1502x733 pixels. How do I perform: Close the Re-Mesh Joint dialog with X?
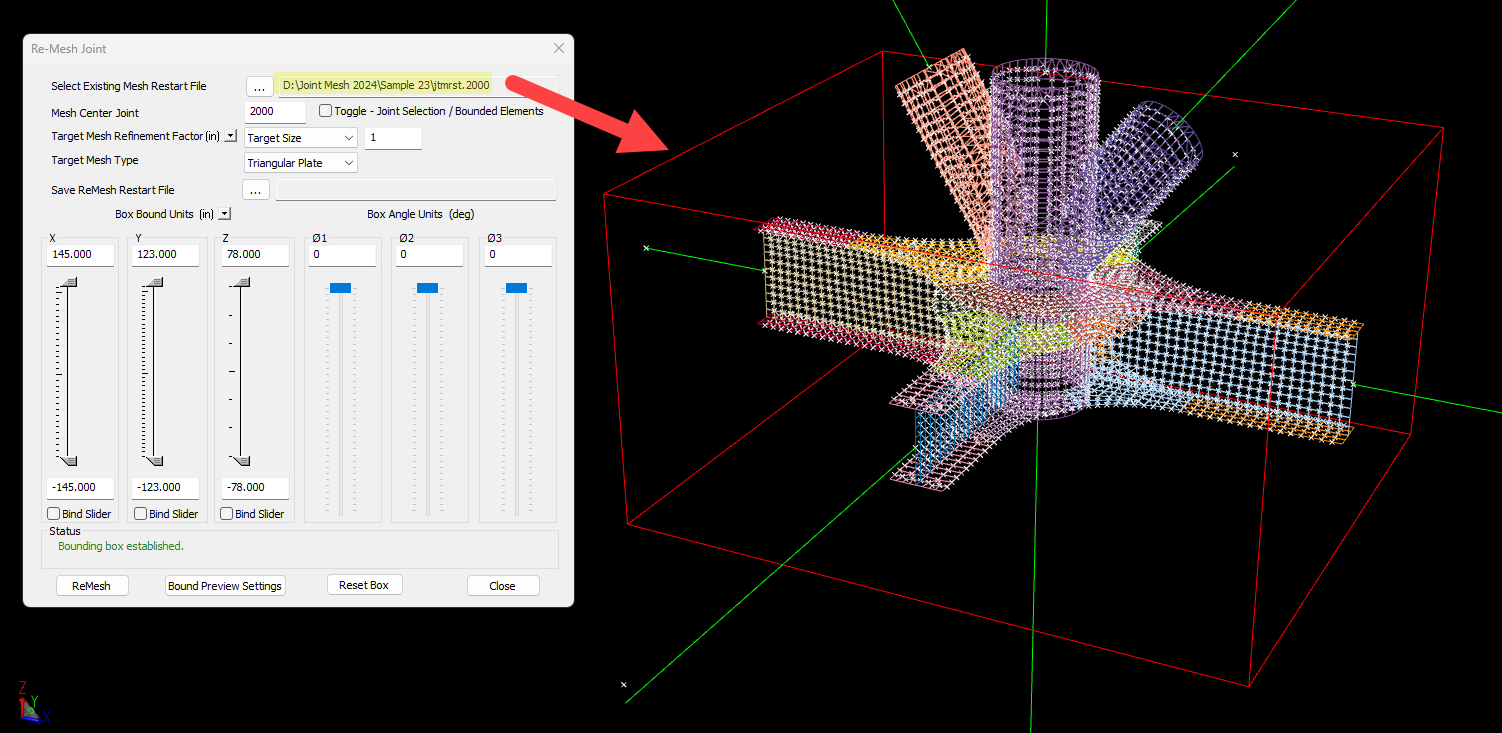point(559,48)
